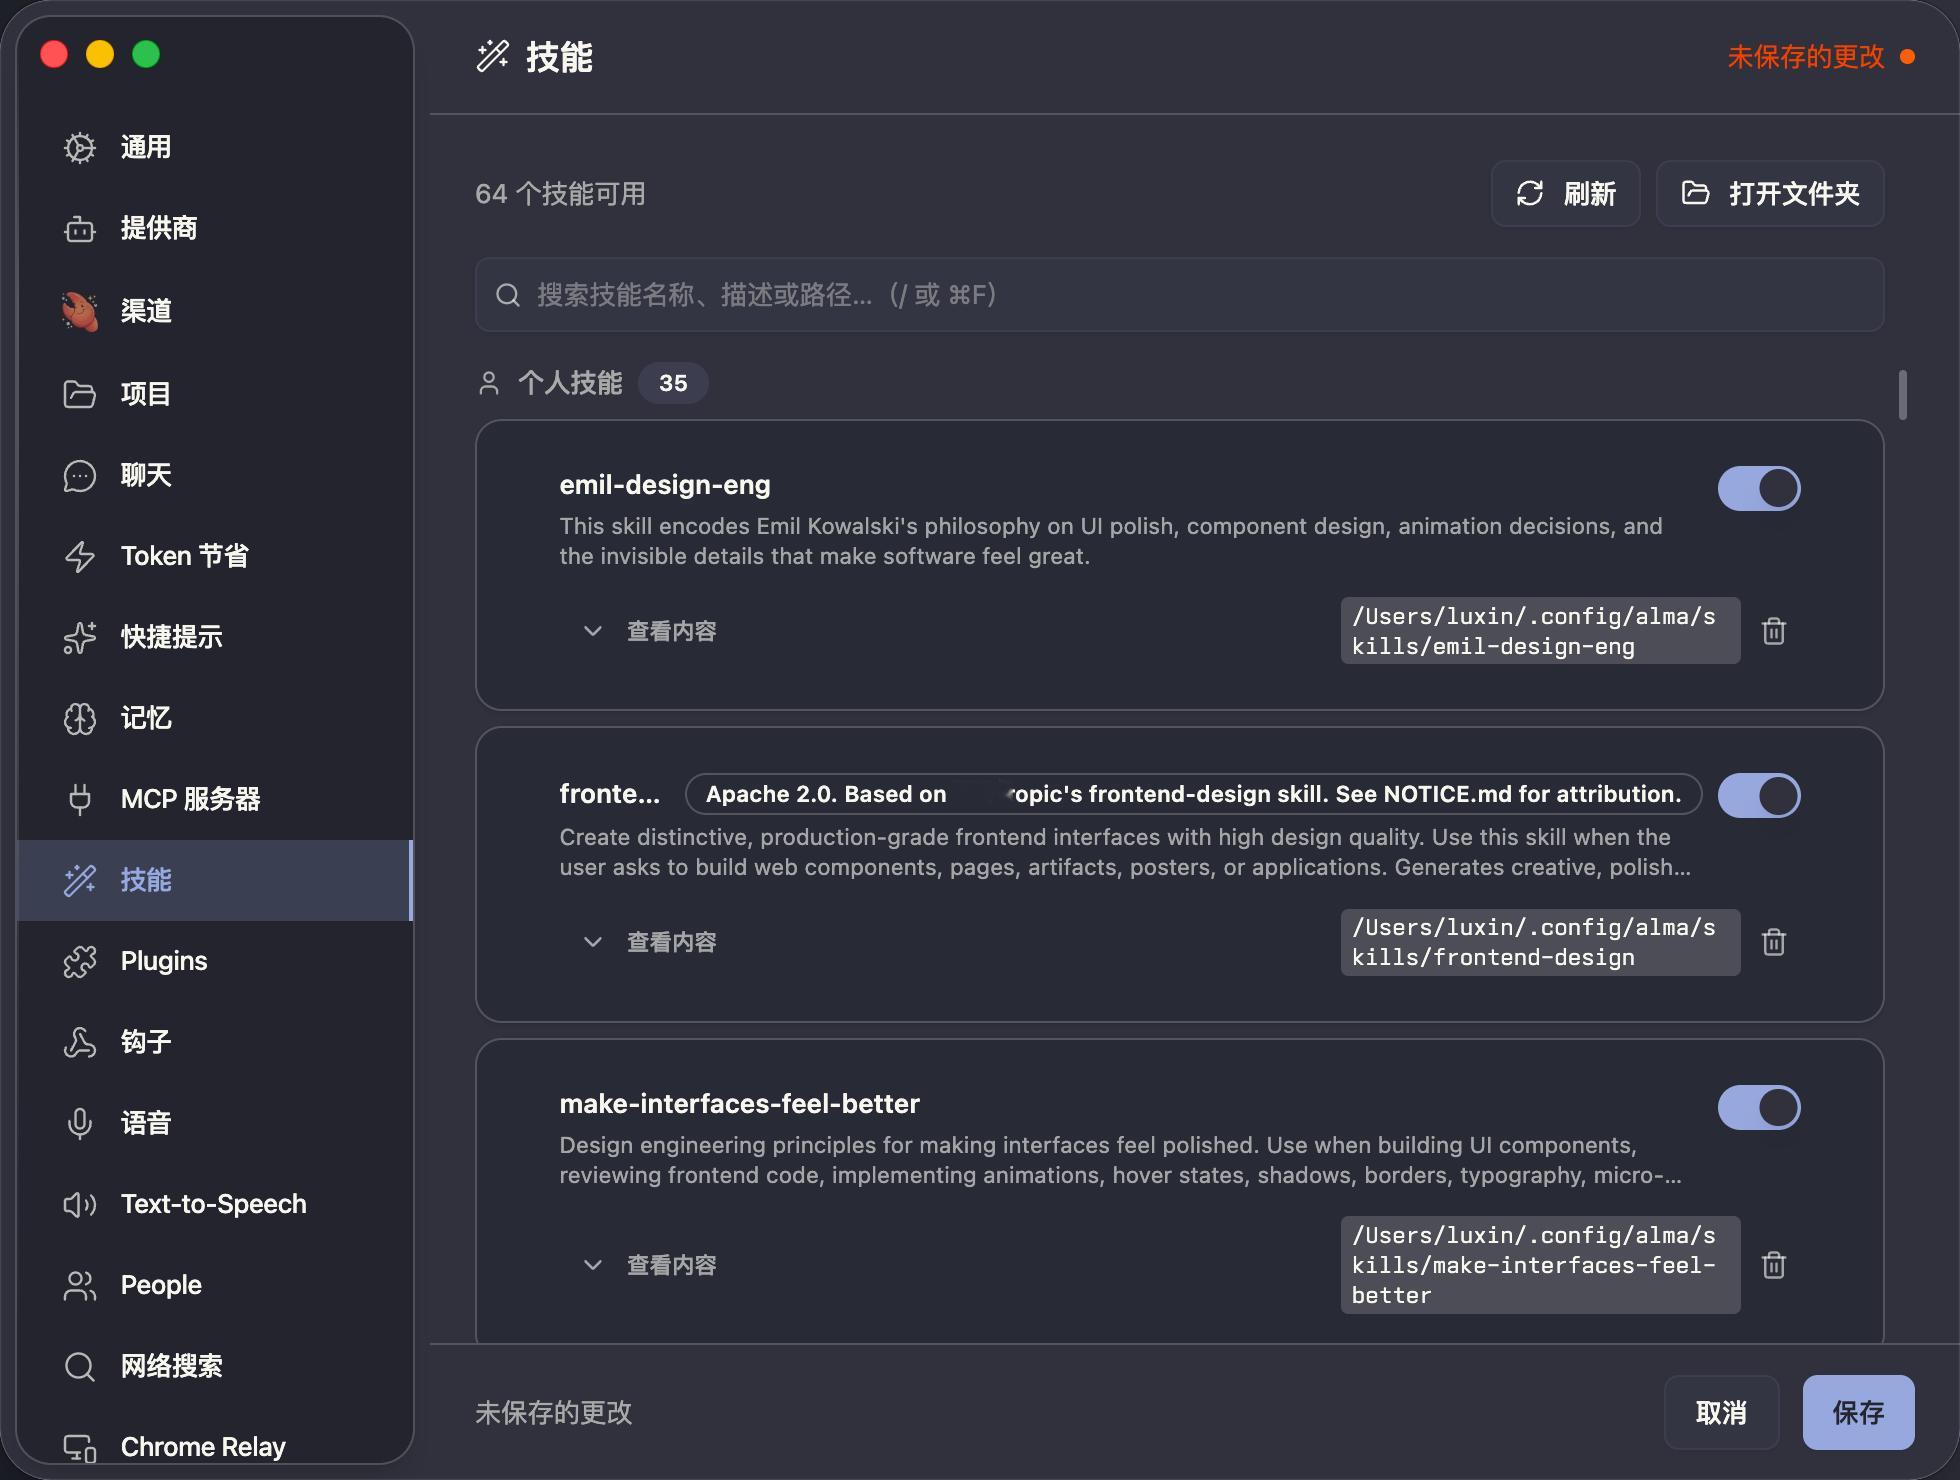
Task: Switch to the 提供商 settings tab
Action: click(x=158, y=228)
